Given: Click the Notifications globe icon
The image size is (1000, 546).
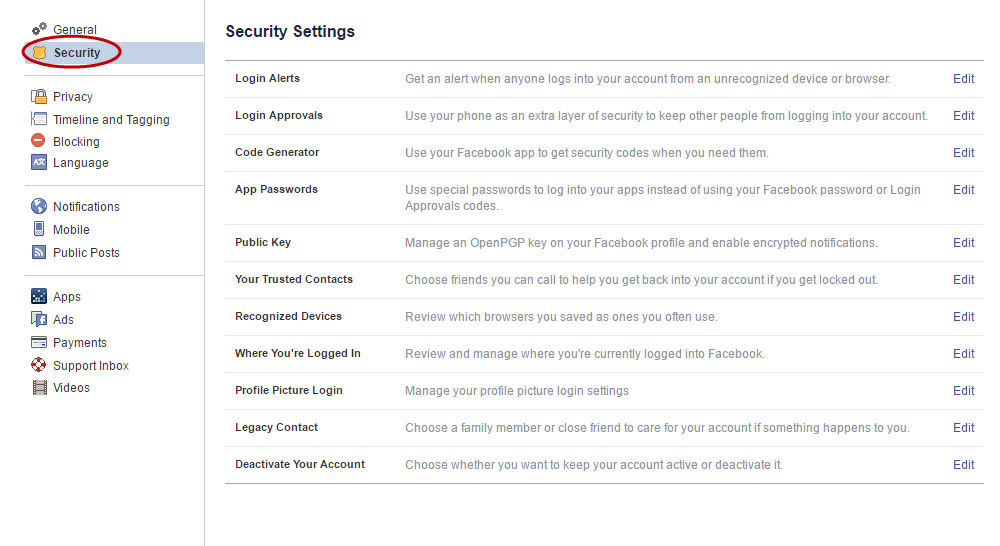Looking at the screenshot, I should [39, 206].
